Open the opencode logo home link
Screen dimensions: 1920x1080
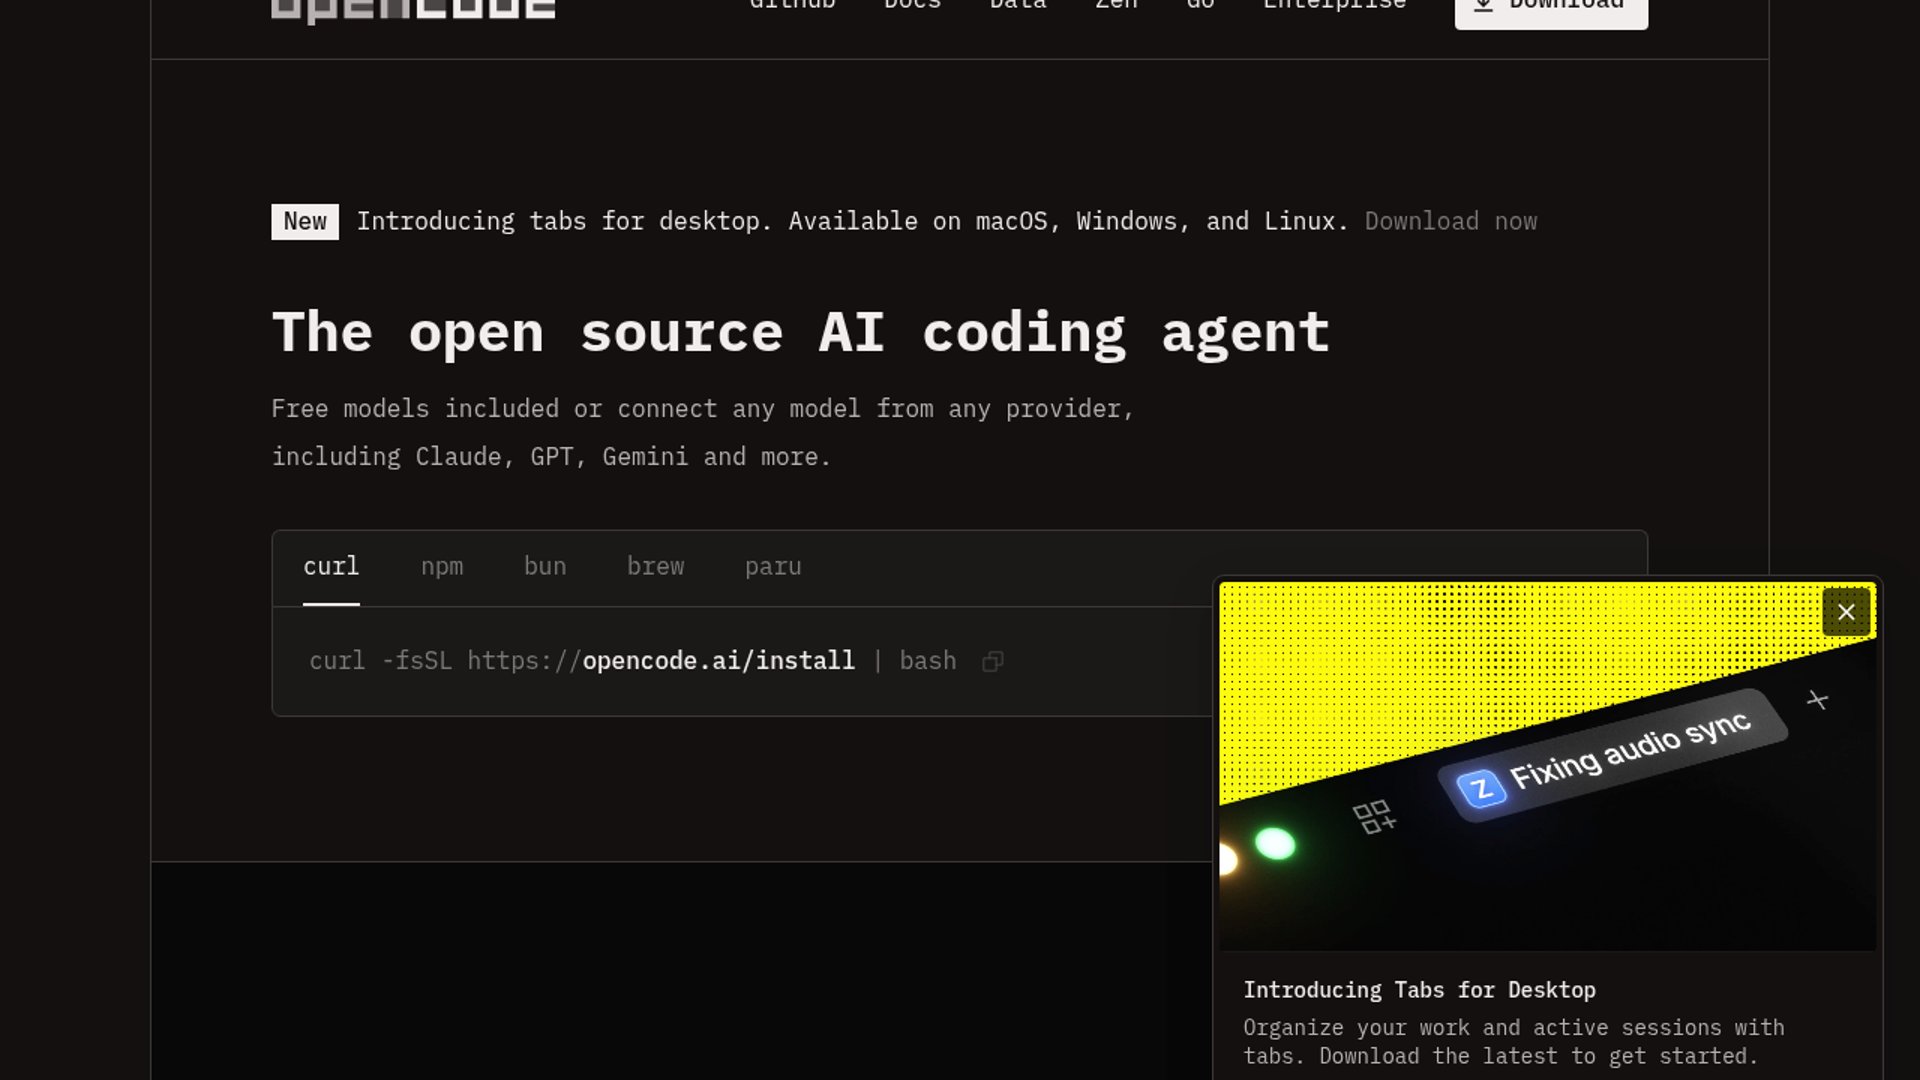(413, 10)
